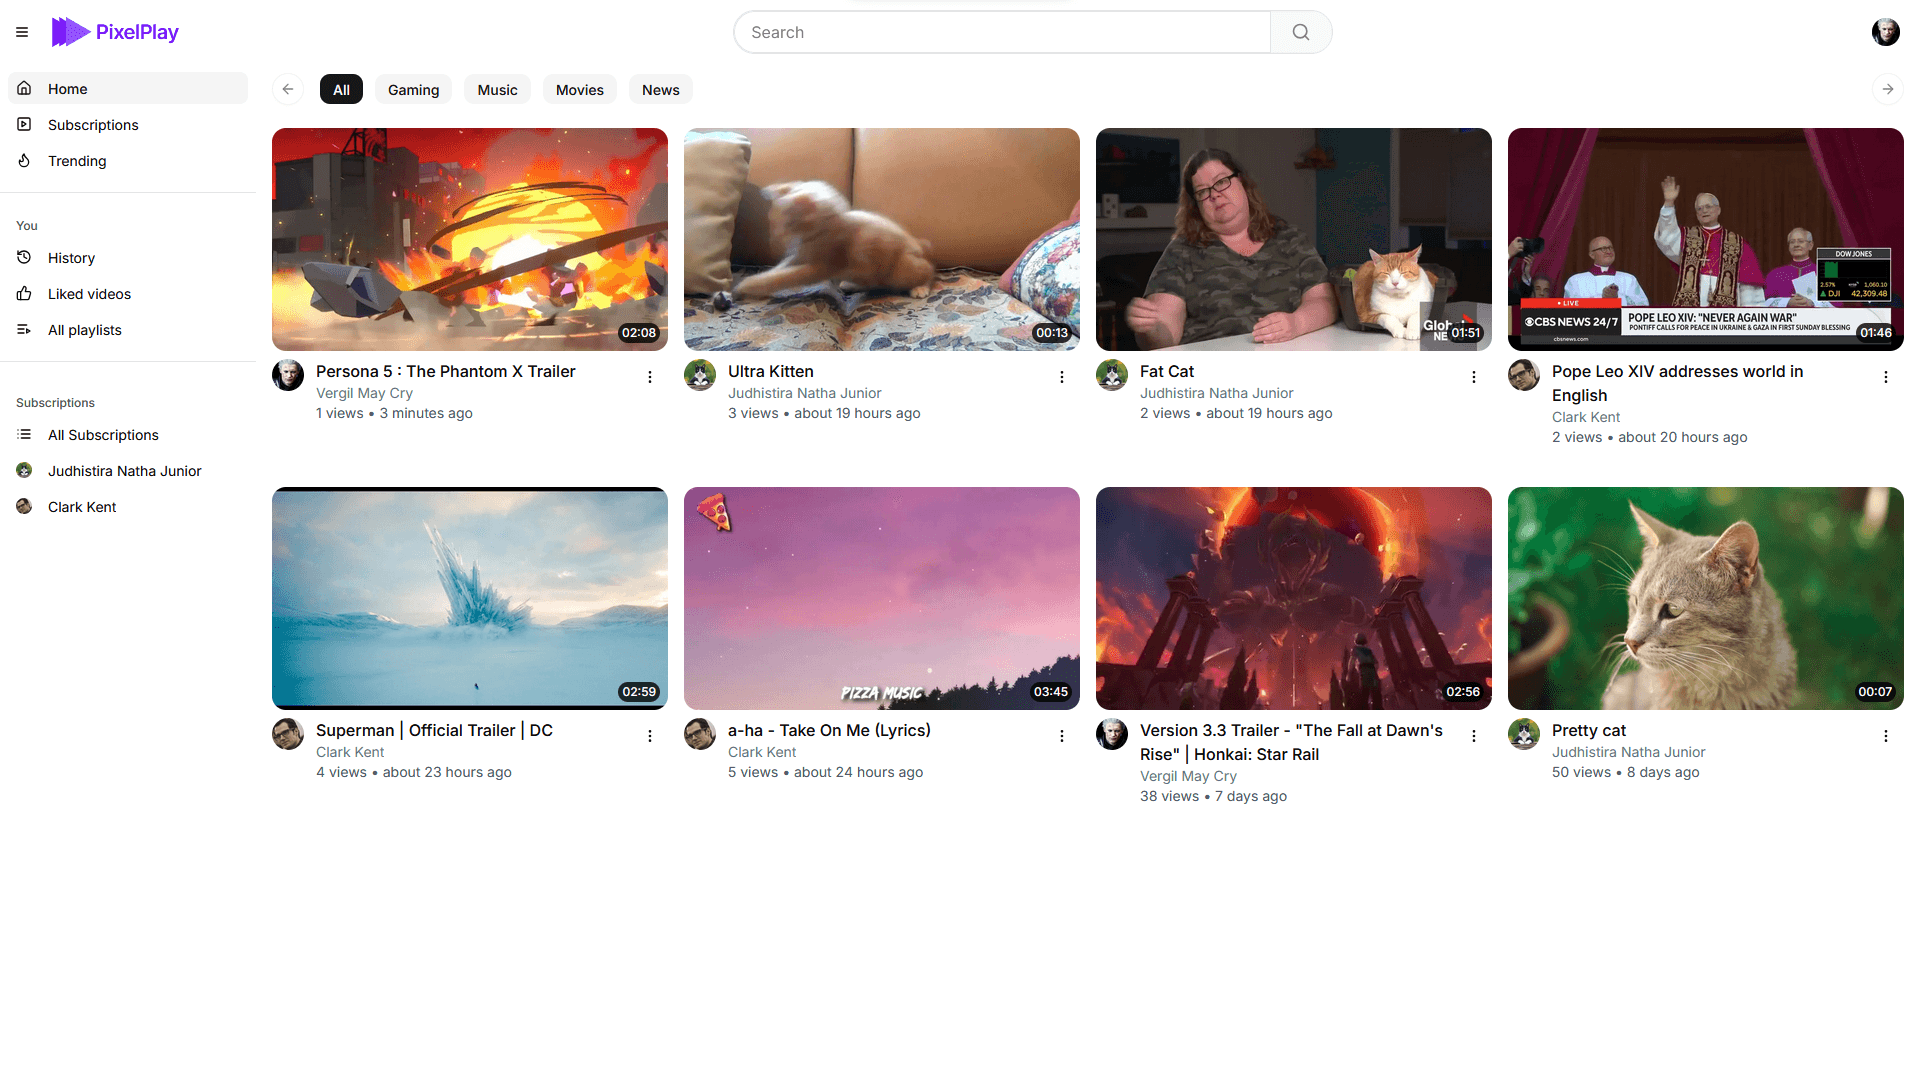Open All playlists in sidebar
1920x1080 pixels.
[x=128, y=329]
